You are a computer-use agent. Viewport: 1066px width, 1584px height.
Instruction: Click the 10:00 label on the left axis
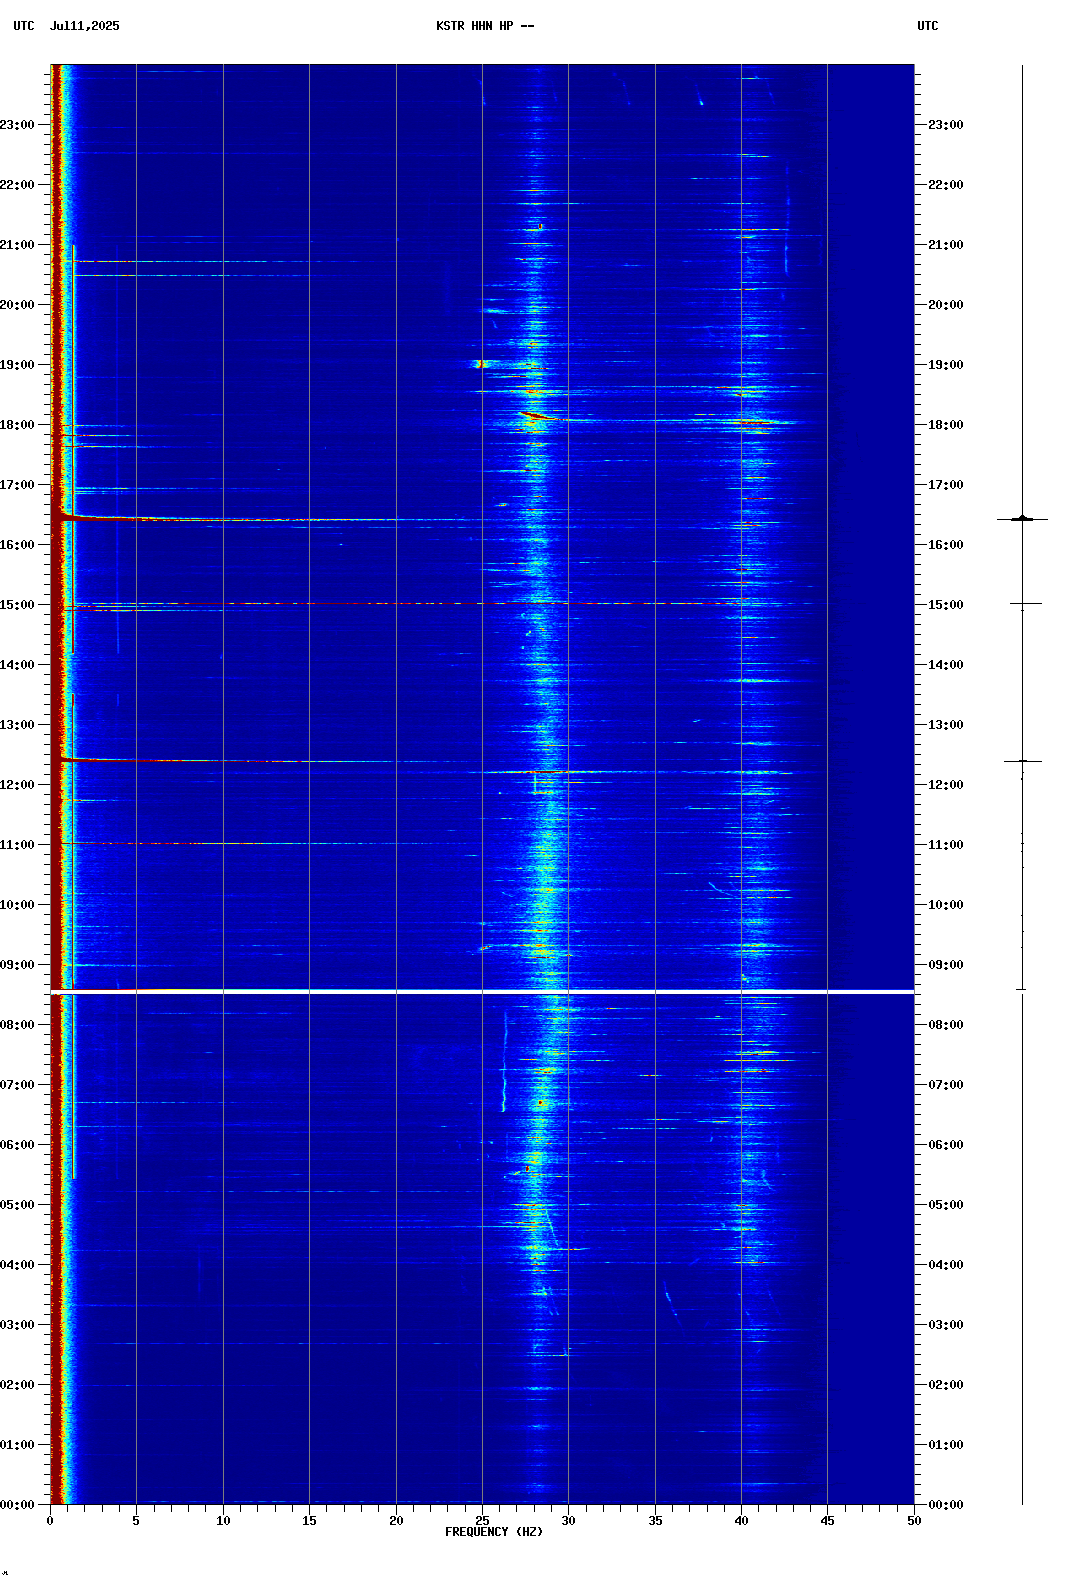pos(17,905)
